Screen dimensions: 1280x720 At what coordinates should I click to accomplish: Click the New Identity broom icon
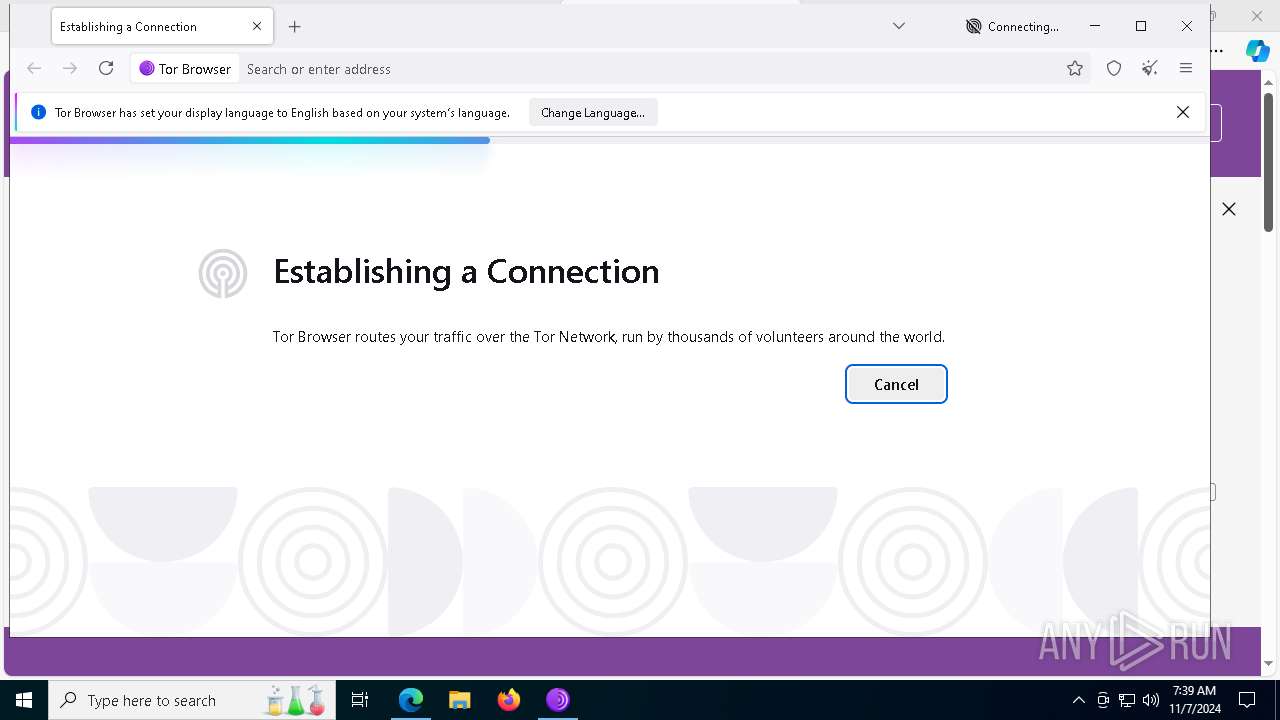click(x=1150, y=69)
